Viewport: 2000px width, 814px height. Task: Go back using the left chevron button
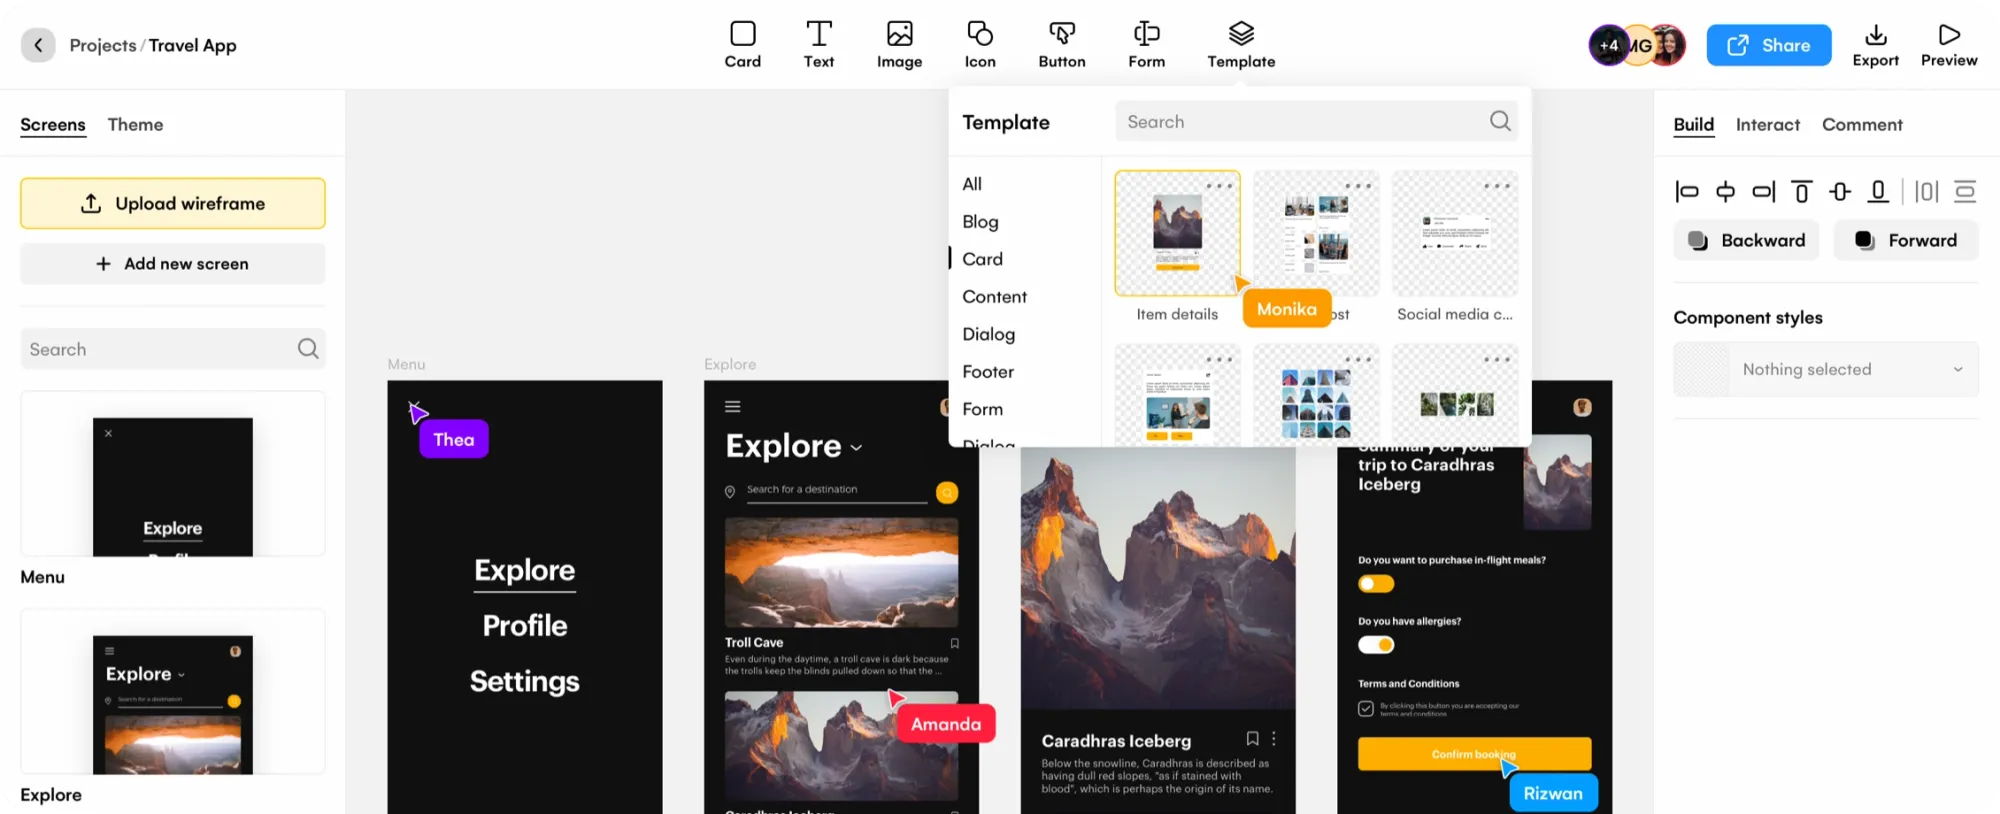tap(38, 45)
